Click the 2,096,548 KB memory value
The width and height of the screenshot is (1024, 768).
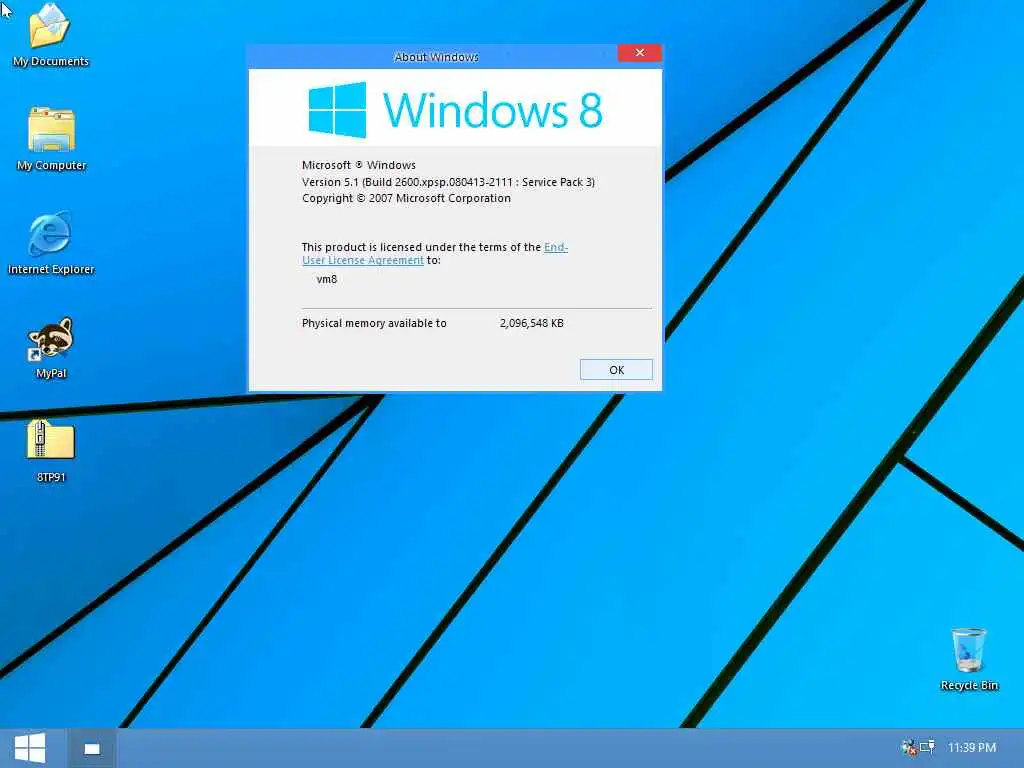coord(532,323)
